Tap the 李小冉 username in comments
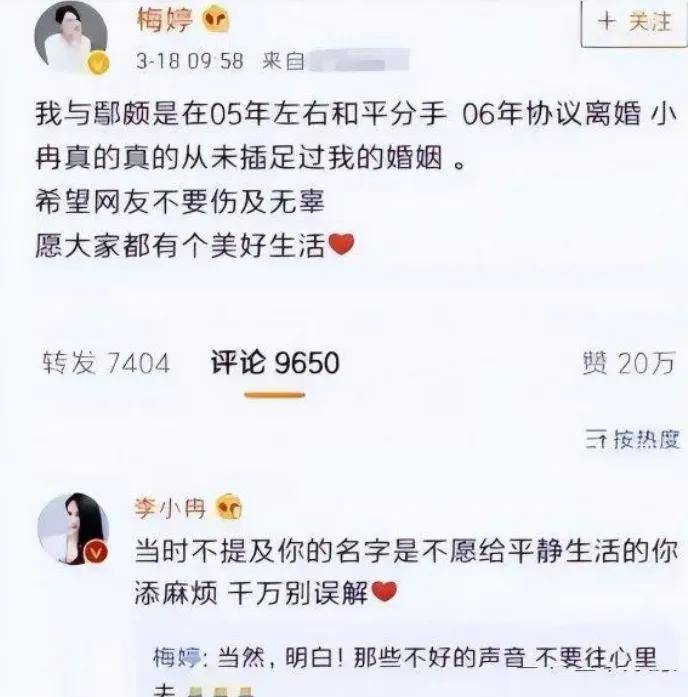 tap(170, 508)
